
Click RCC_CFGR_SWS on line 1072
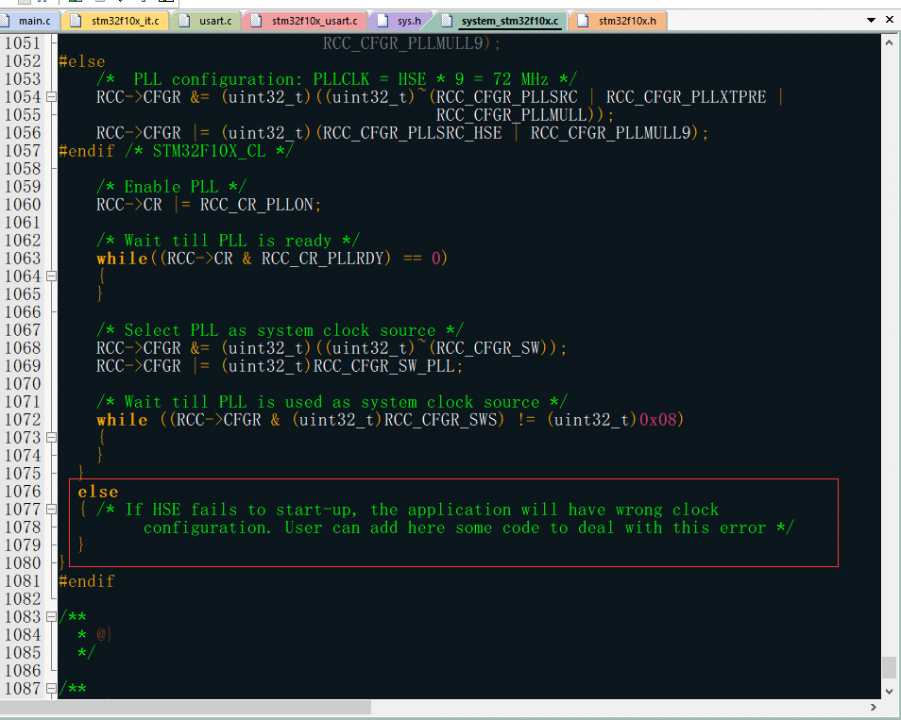tap(441, 420)
